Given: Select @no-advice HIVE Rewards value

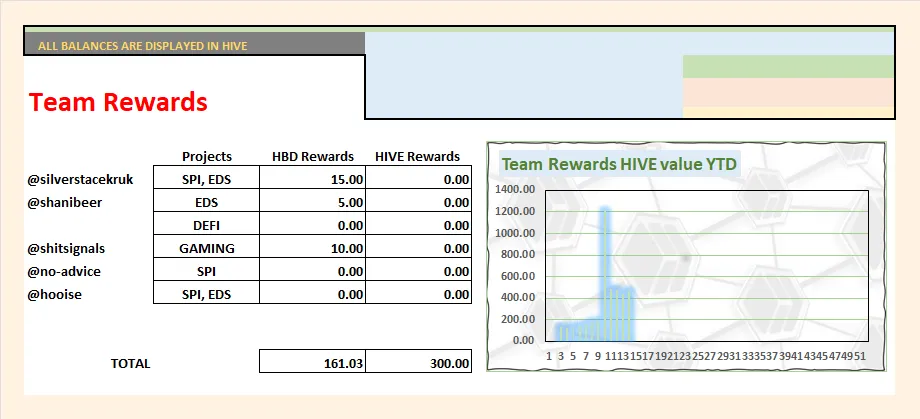Looking at the screenshot, I should tap(418, 269).
